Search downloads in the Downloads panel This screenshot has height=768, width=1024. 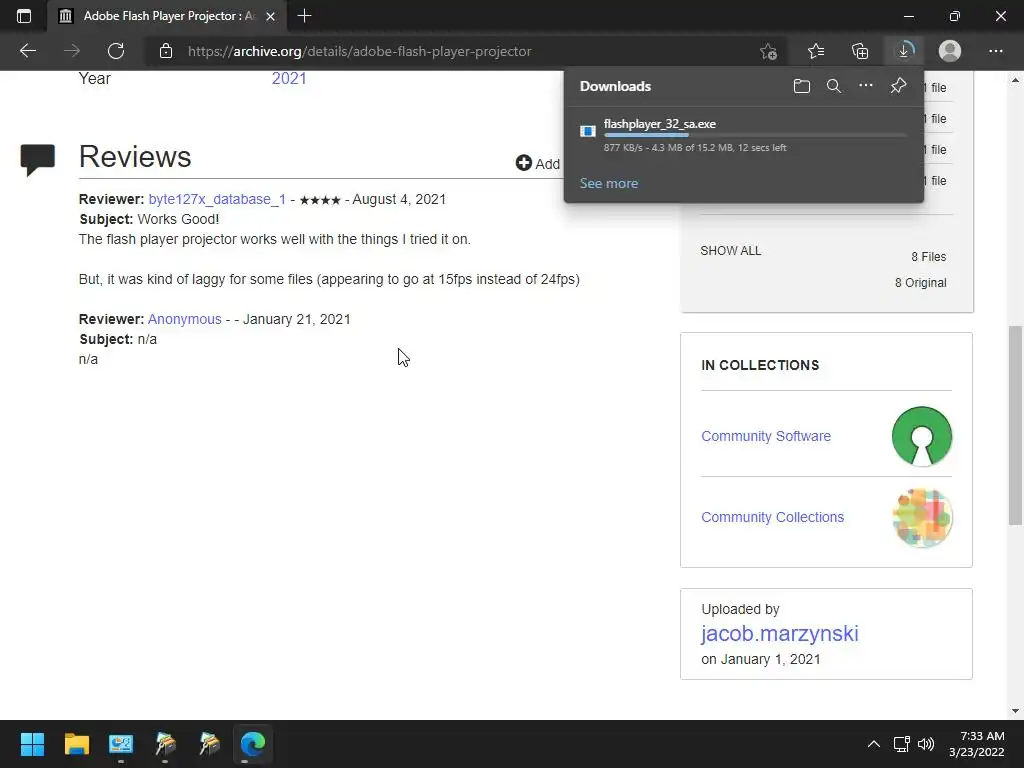point(834,86)
